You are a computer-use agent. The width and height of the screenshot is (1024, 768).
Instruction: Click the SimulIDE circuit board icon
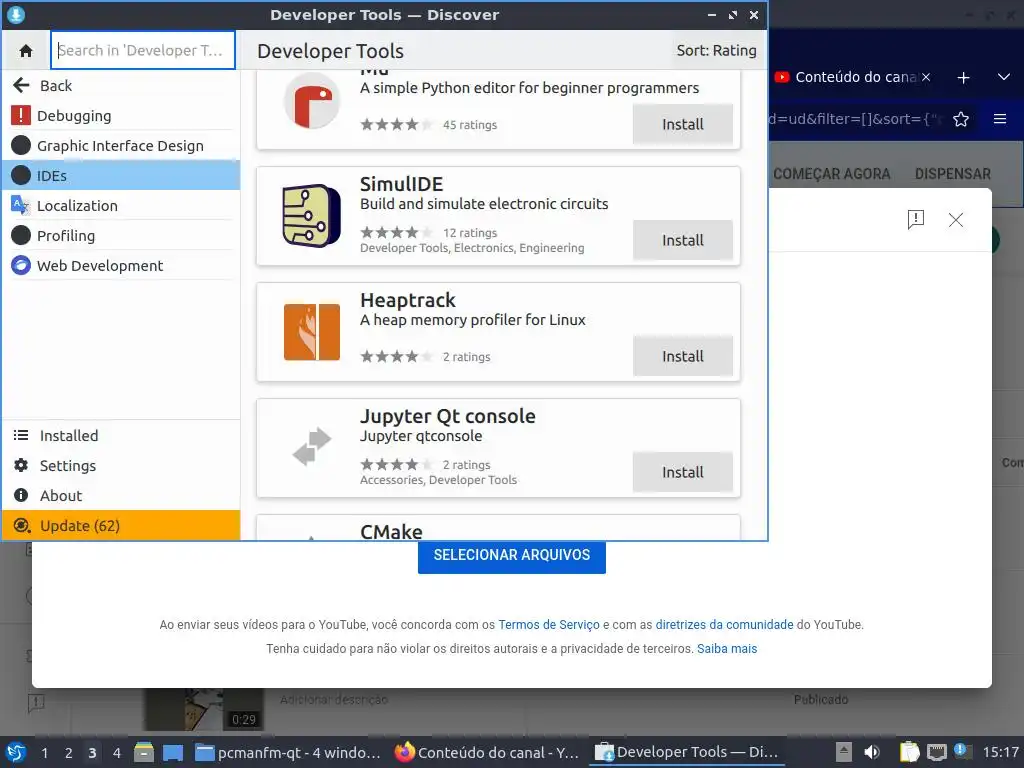click(x=312, y=216)
